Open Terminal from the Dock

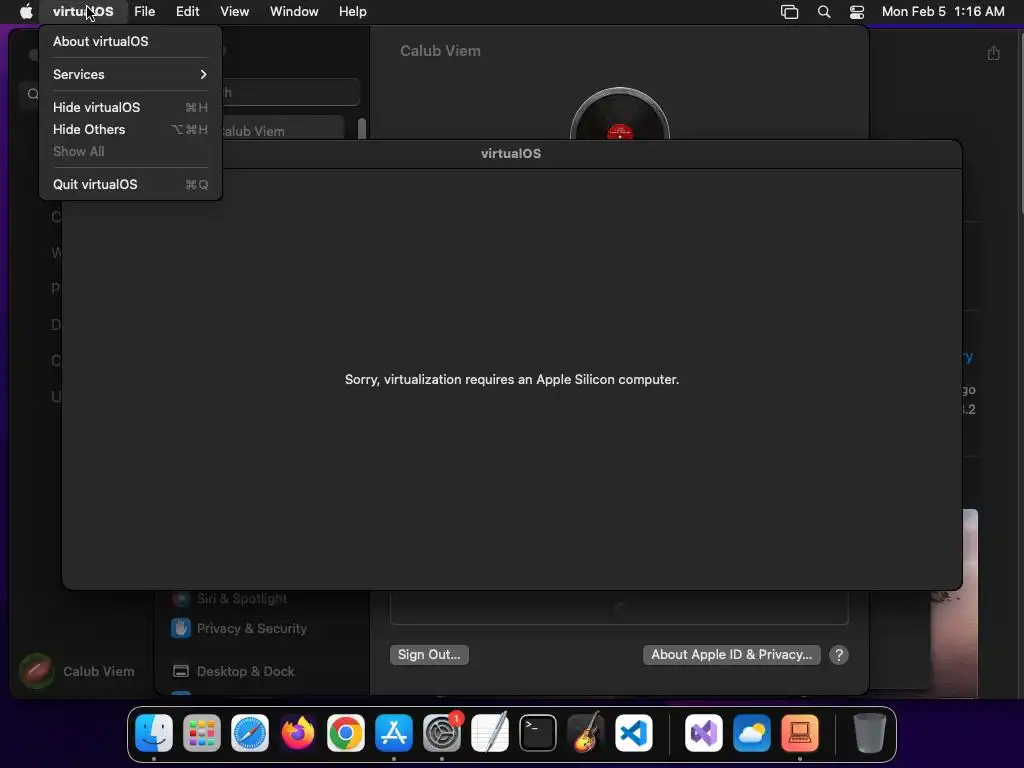[x=538, y=733]
